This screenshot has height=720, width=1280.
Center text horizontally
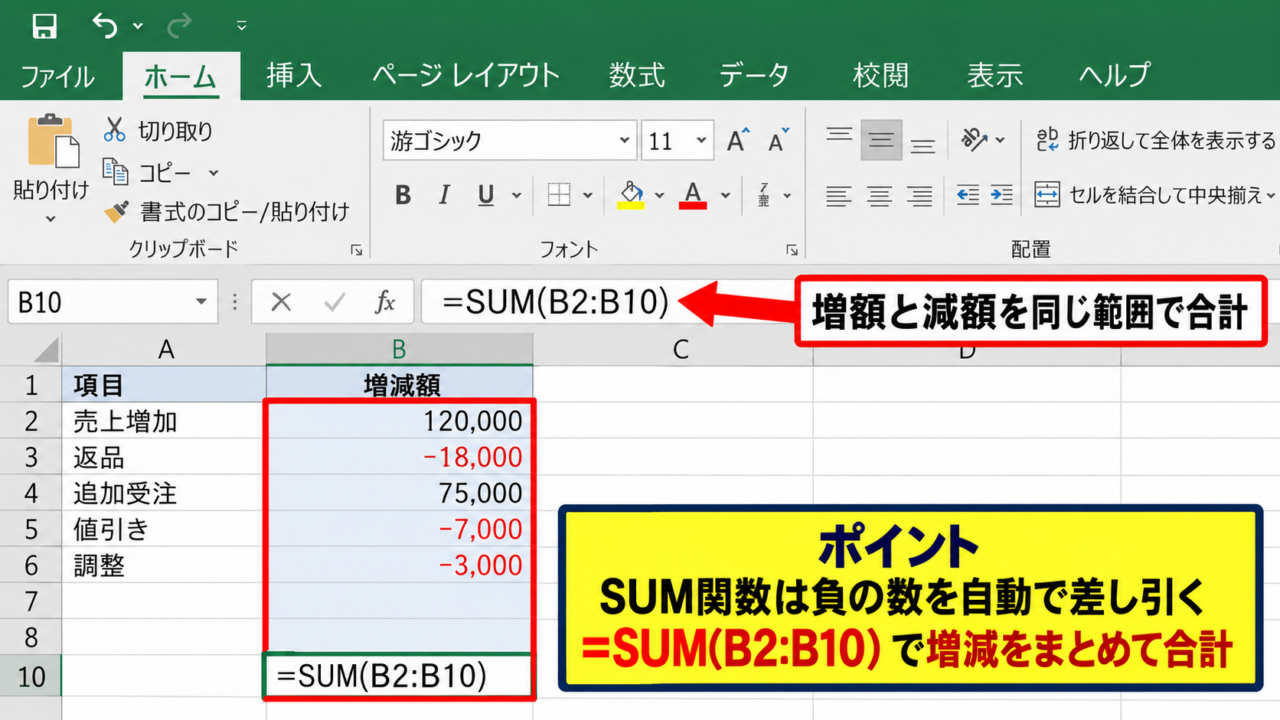pos(879,195)
